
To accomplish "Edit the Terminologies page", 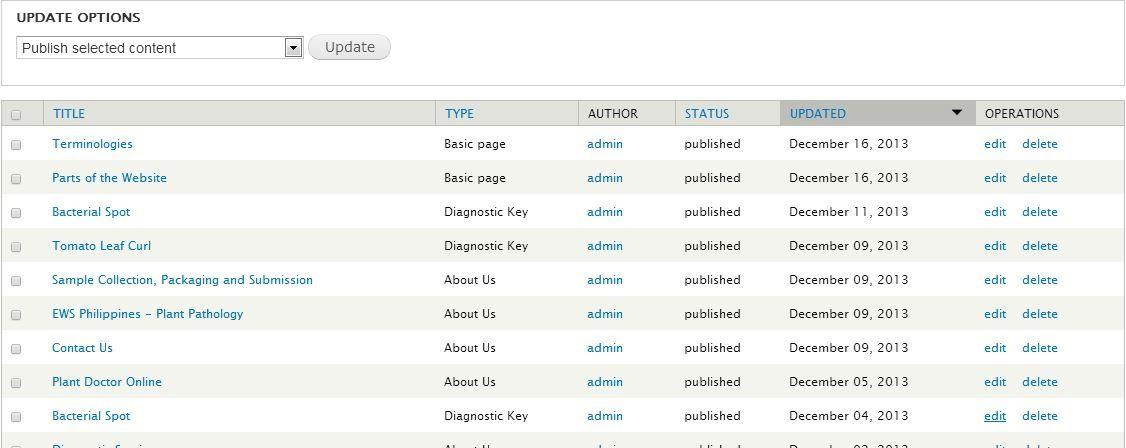I will point(994,144).
